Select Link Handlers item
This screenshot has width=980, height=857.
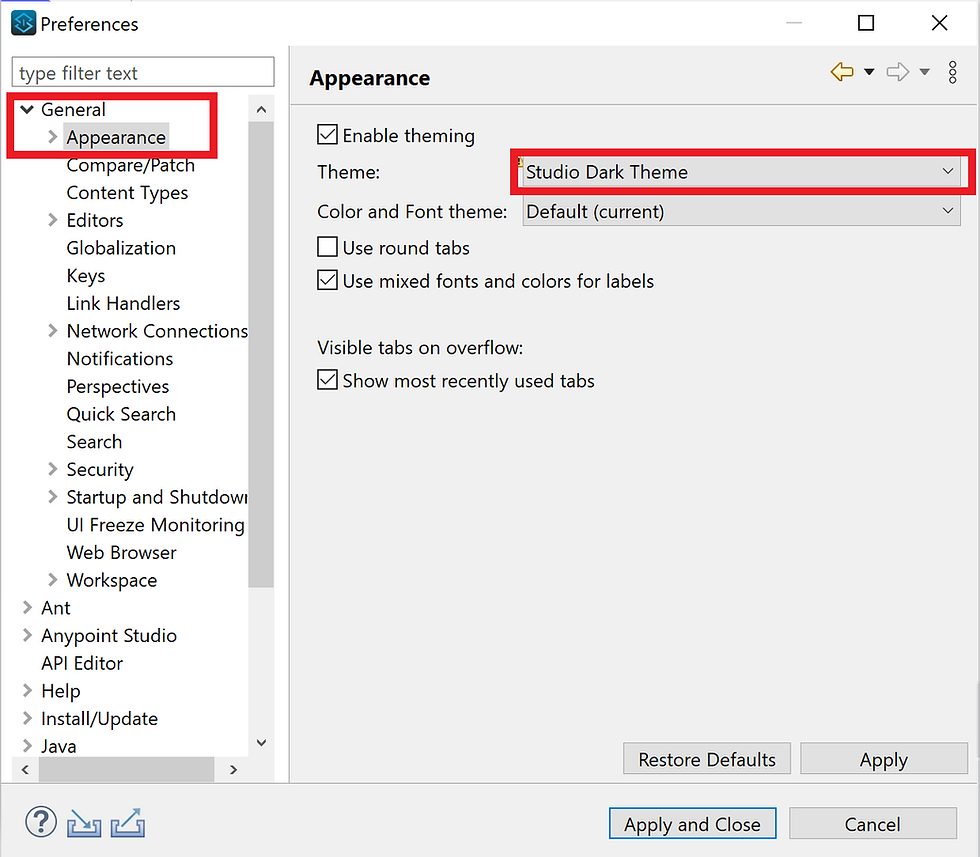coord(123,303)
